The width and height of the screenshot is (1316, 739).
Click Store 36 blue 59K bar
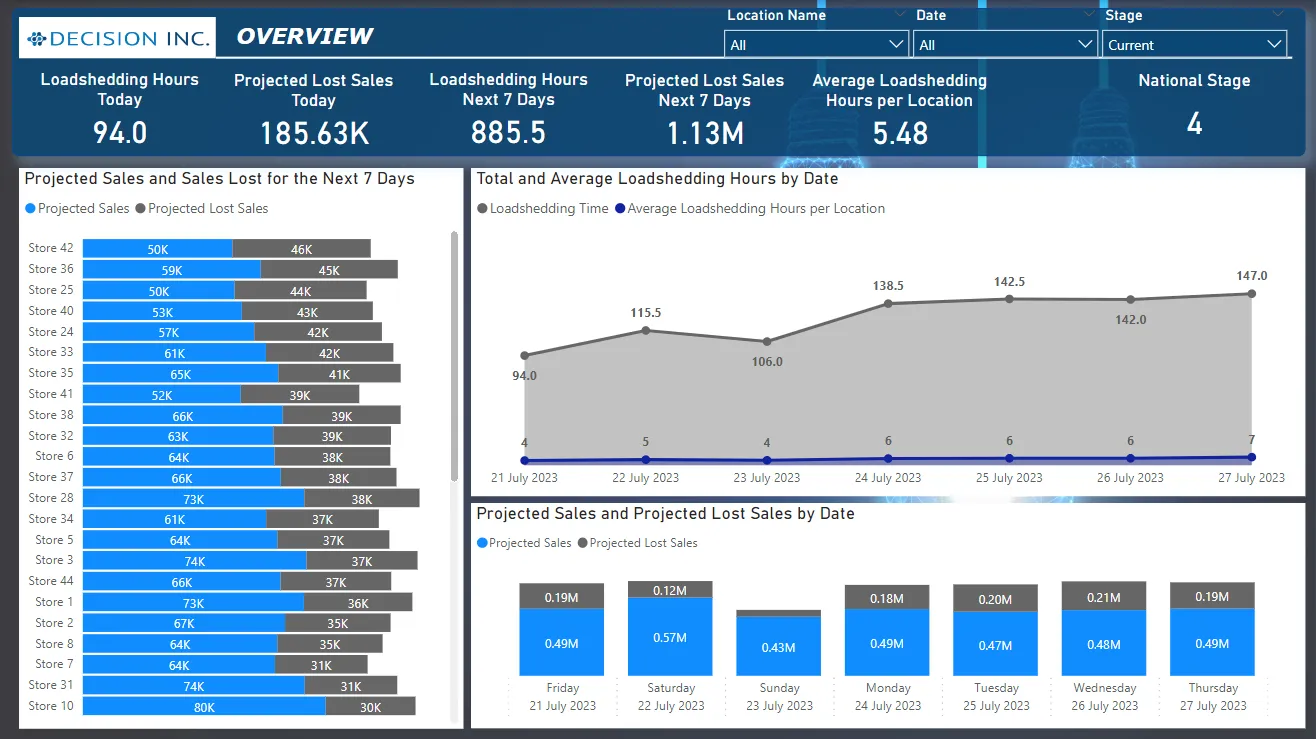click(172, 269)
